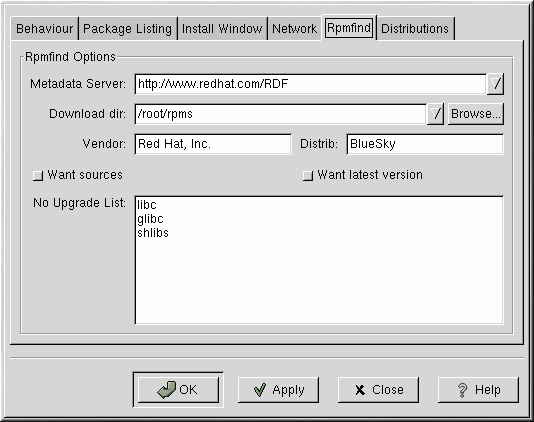The width and height of the screenshot is (534, 422).
Task: Open the Download dir dropdown arrow
Action: [435, 114]
